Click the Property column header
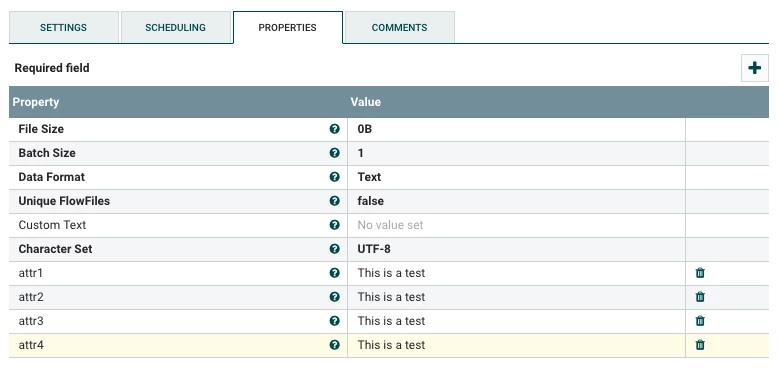 coord(178,102)
